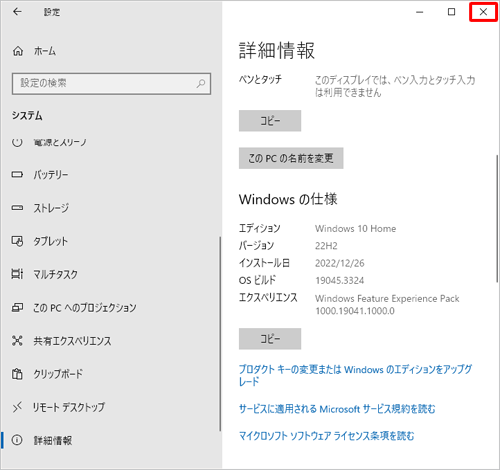Select the Clipboard (クリップボード) icon
This screenshot has width=500, height=470.
tap(17, 374)
